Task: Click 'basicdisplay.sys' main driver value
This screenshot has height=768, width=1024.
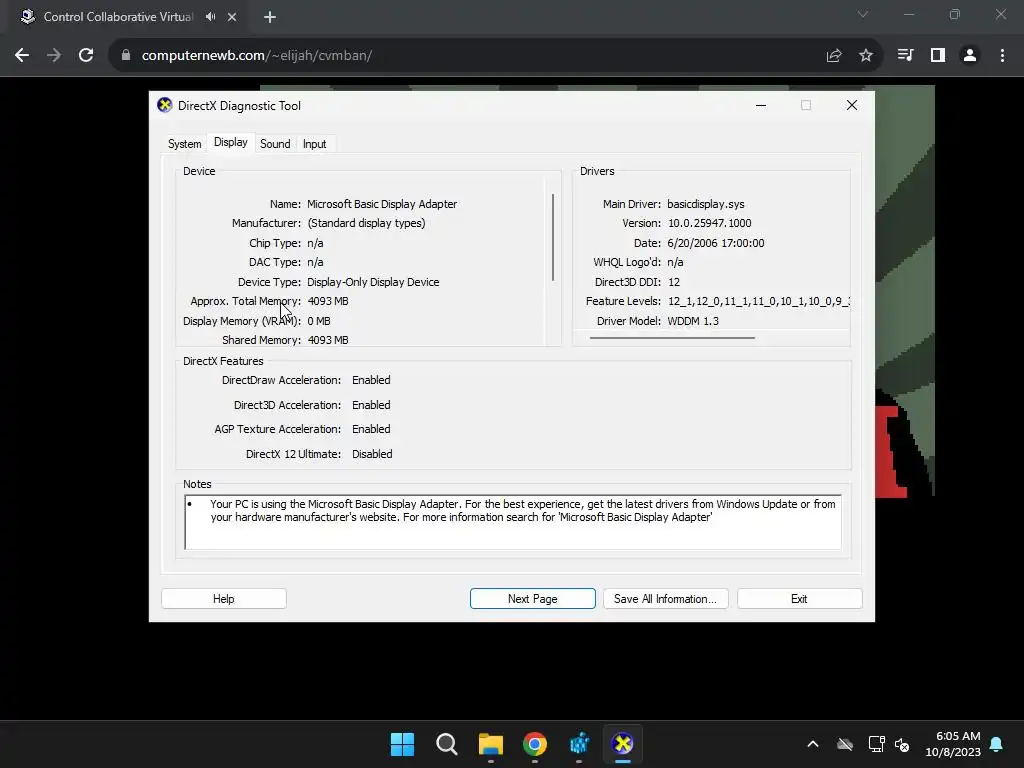Action: (x=706, y=204)
